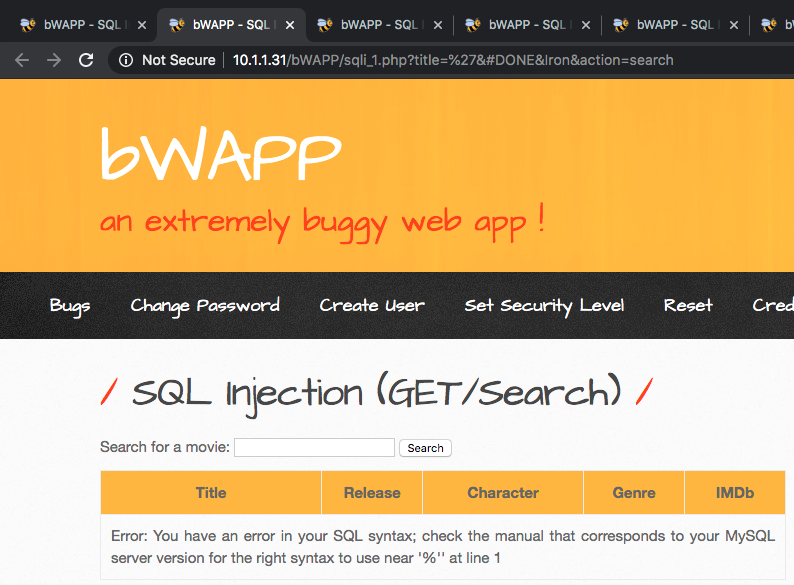The height and width of the screenshot is (585, 794).
Task: Close the fifth bWAPP - SQL tab
Action: point(734,25)
